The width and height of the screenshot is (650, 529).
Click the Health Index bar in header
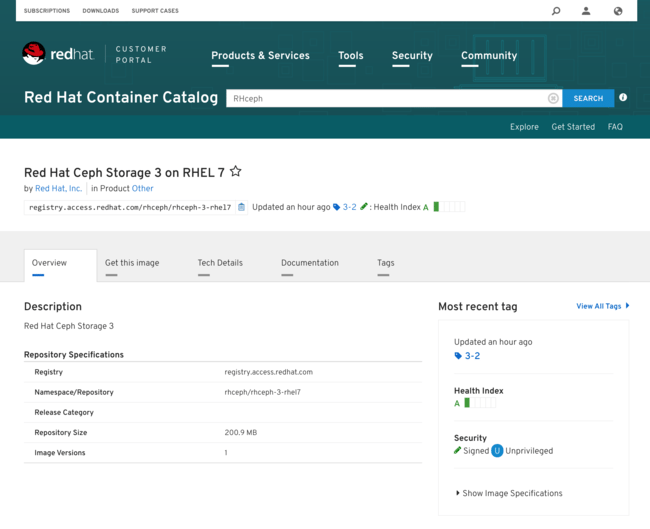pyautogui.click(x=449, y=207)
